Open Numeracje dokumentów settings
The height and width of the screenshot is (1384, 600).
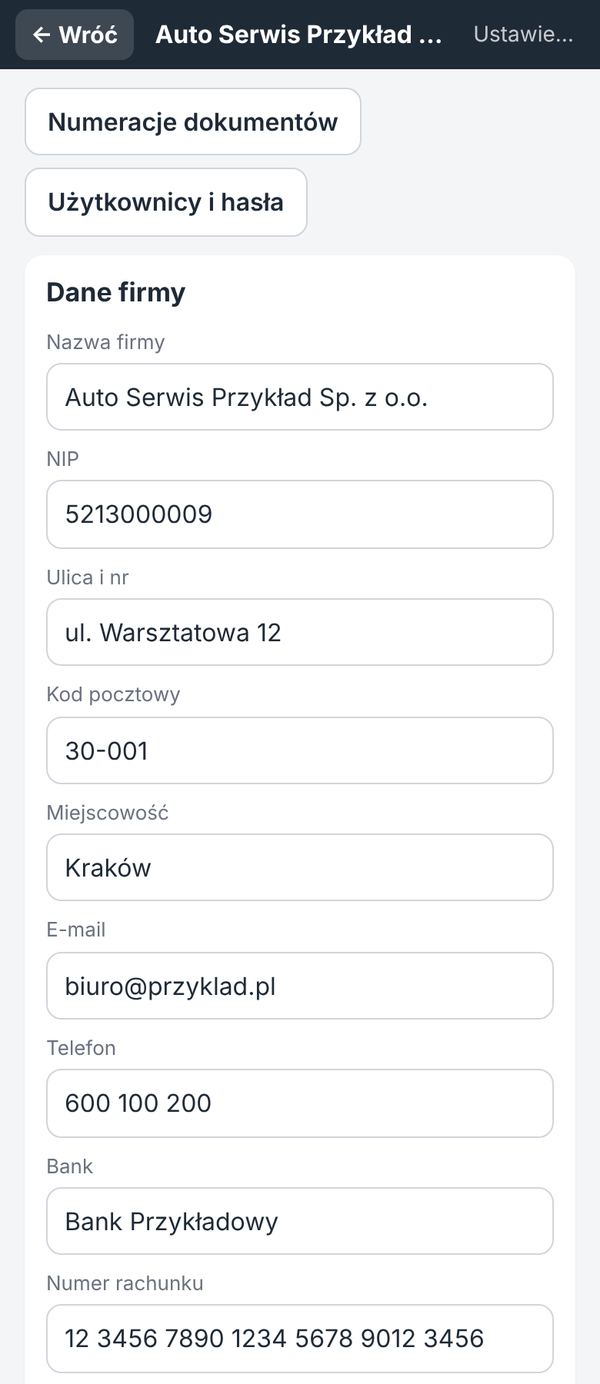193,122
